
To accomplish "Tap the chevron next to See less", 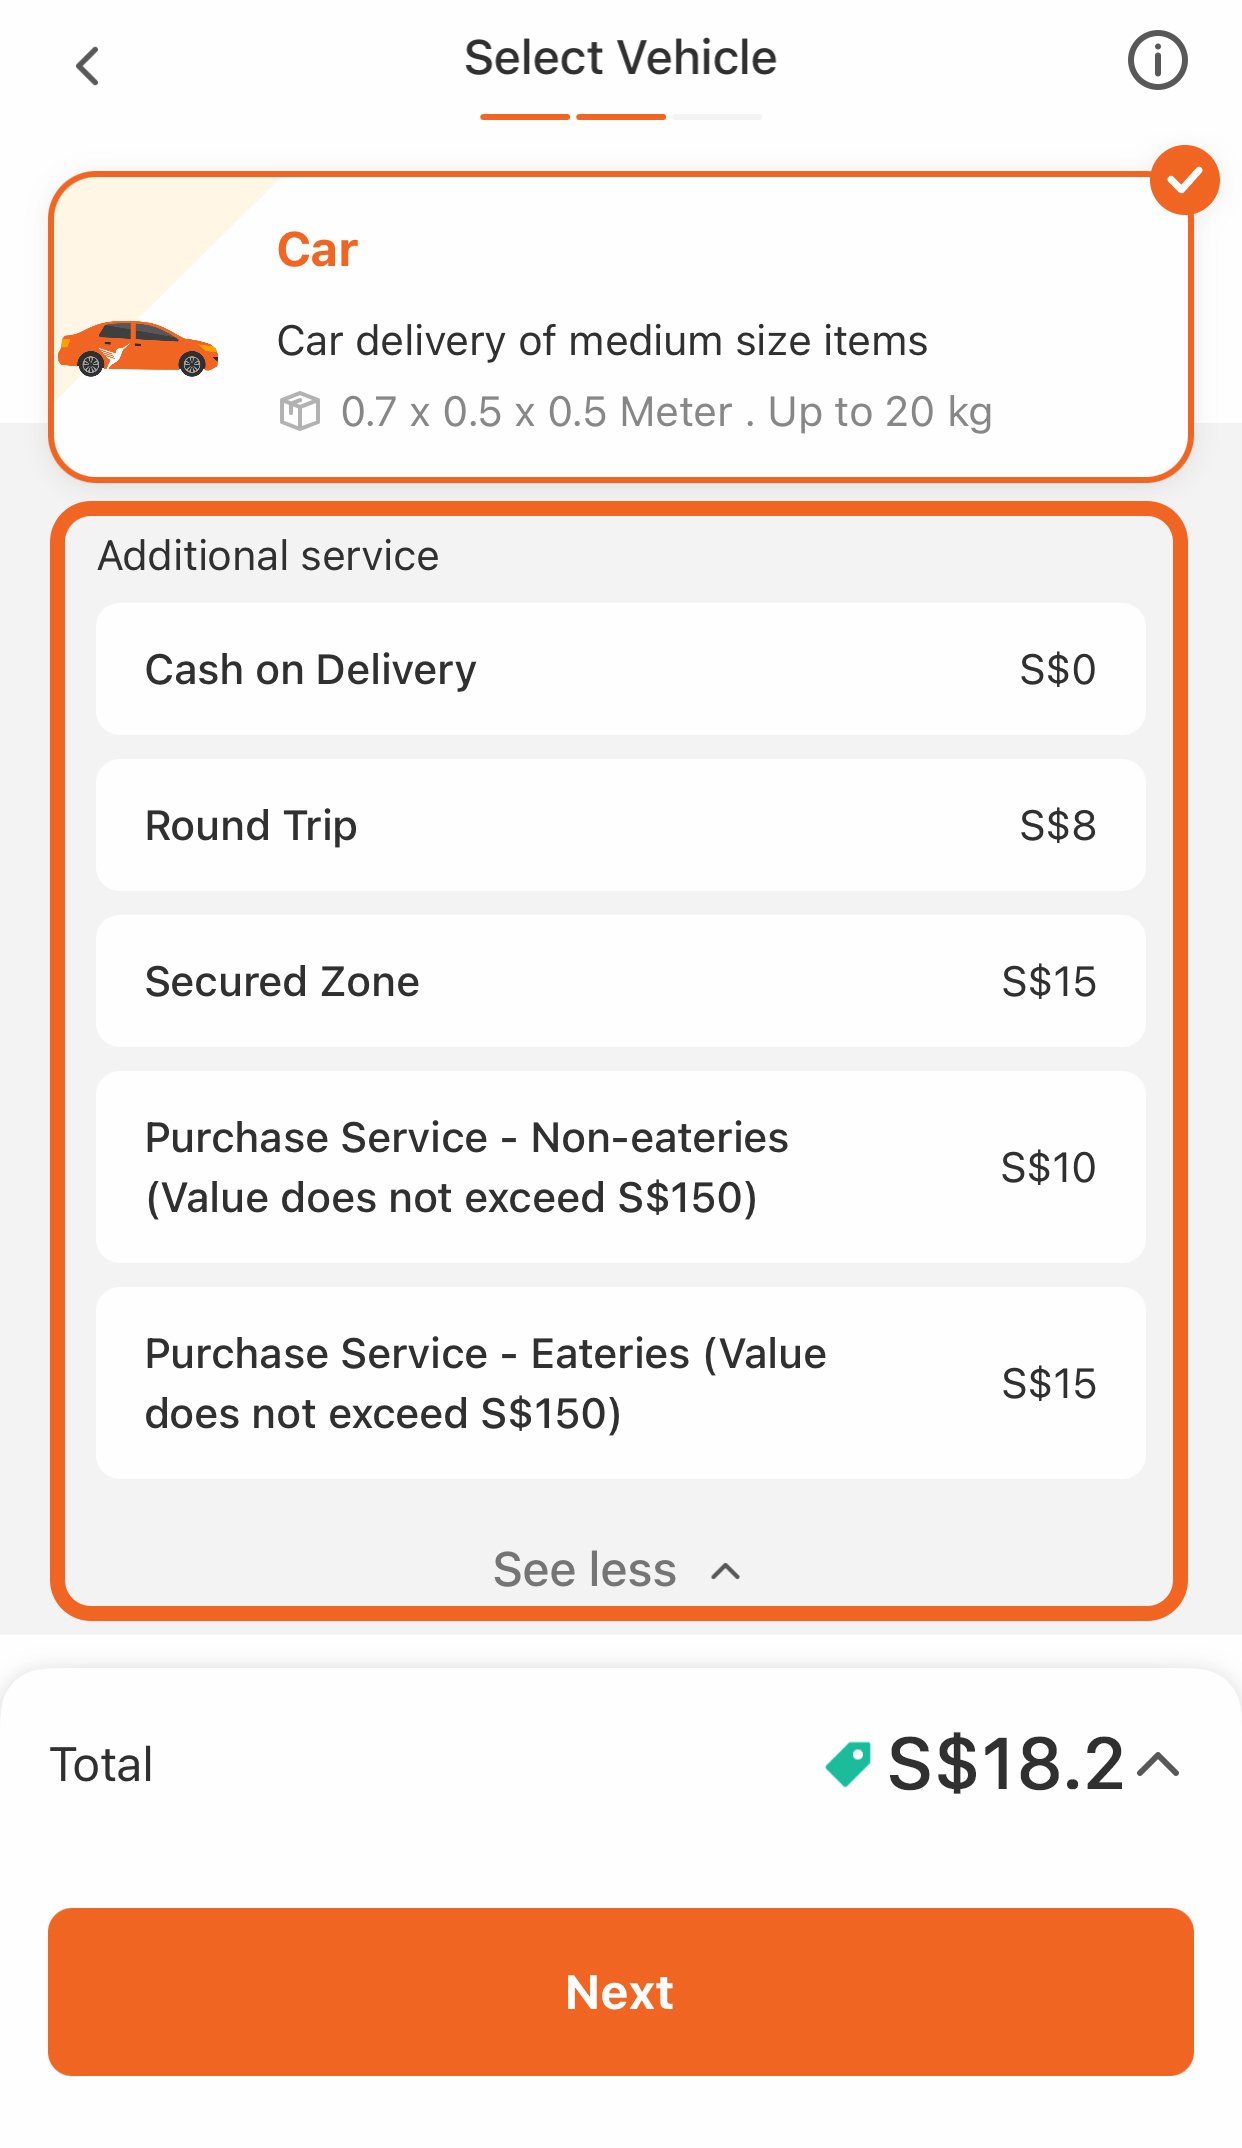I will [x=726, y=1571].
